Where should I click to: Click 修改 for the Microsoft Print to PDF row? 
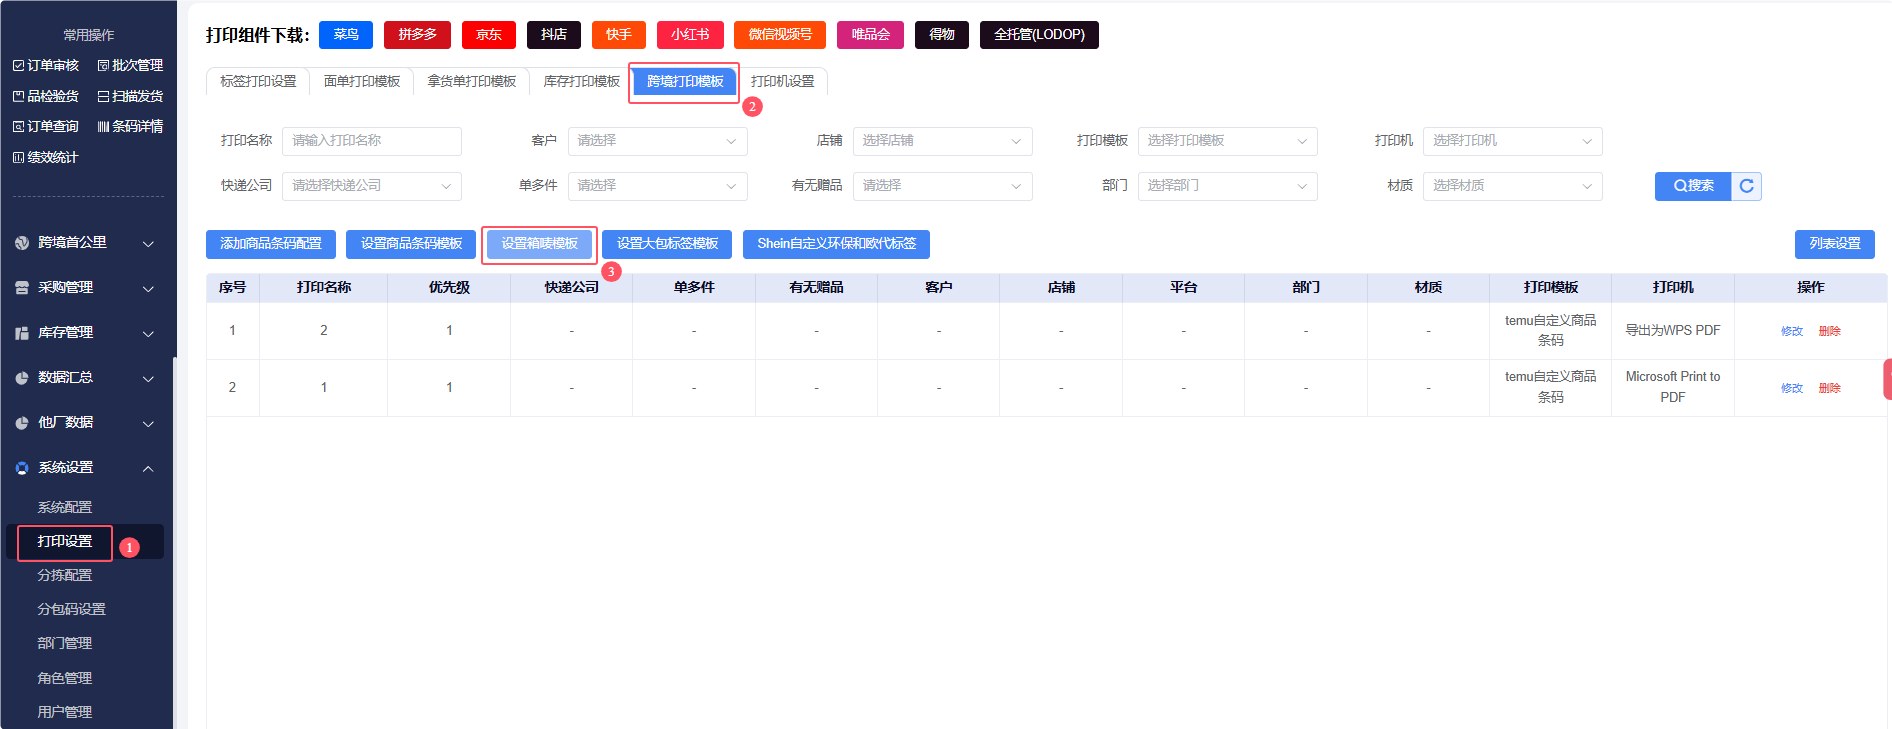pos(1792,389)
